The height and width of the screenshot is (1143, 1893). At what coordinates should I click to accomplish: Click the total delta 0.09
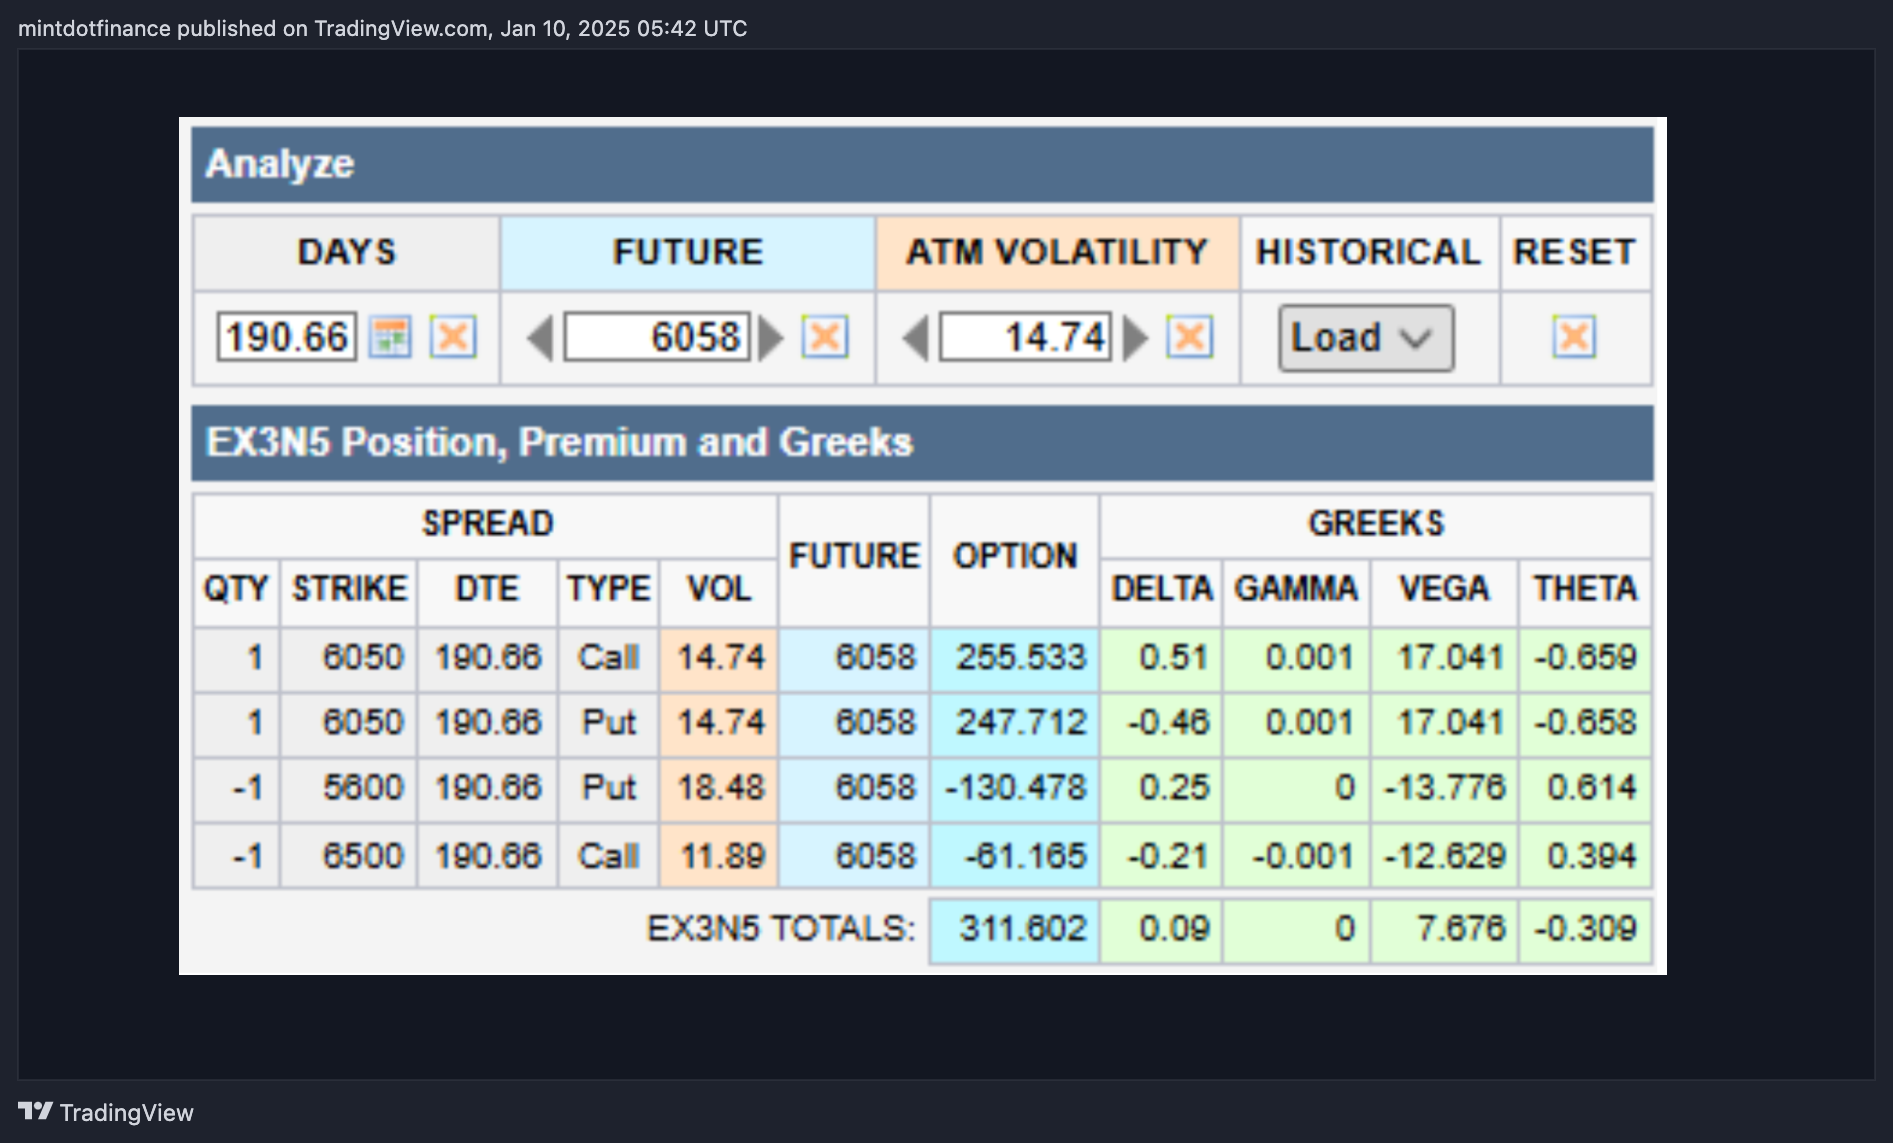click(1162, 930)
